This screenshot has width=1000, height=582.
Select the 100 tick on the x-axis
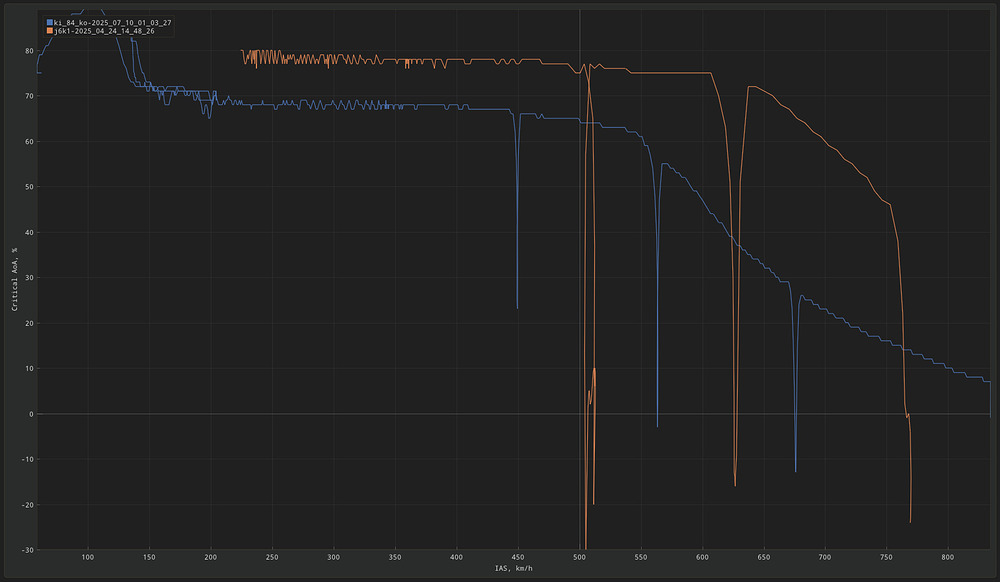[88, 556]
